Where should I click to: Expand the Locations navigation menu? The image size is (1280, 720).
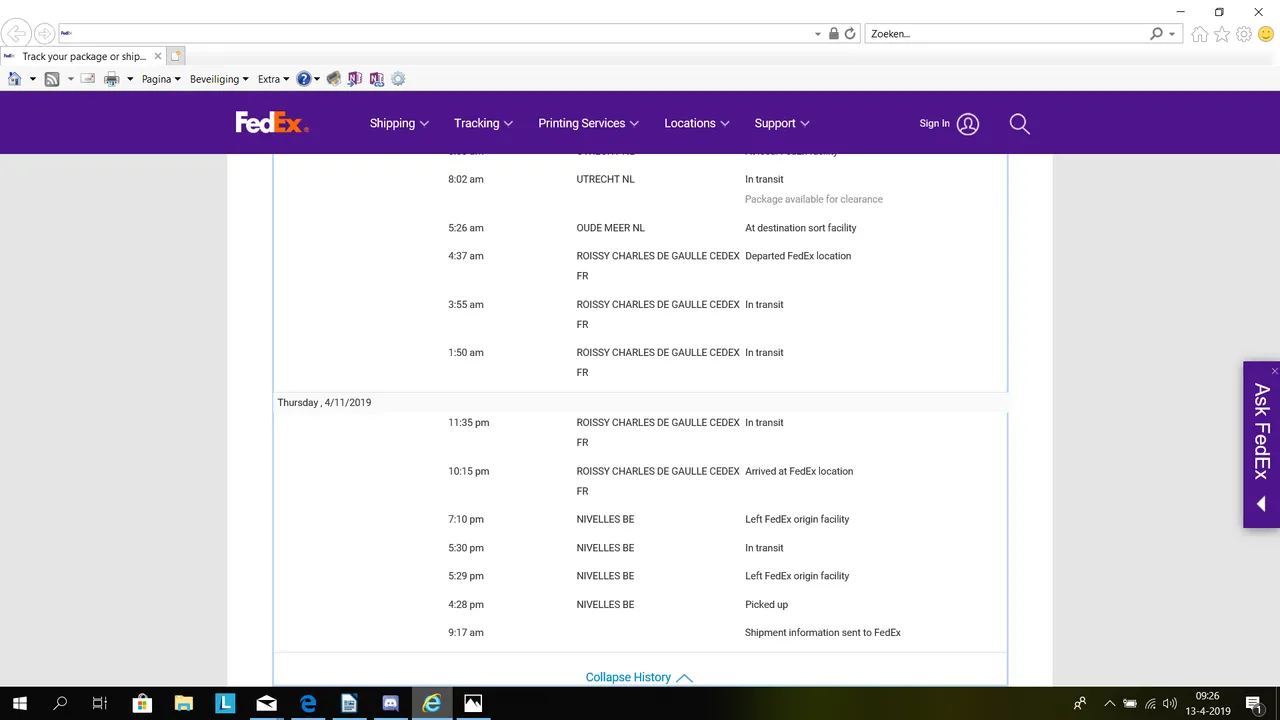pyautogui.click(x=697, y=123)
